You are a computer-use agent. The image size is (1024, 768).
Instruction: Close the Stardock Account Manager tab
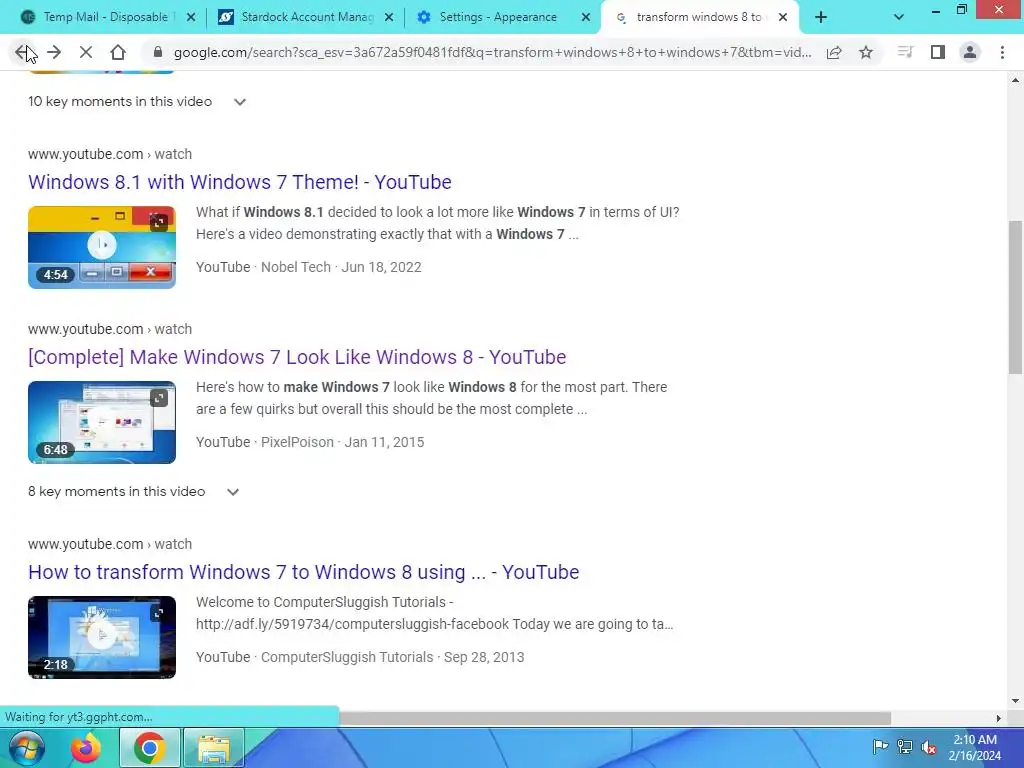pos(389,18)
